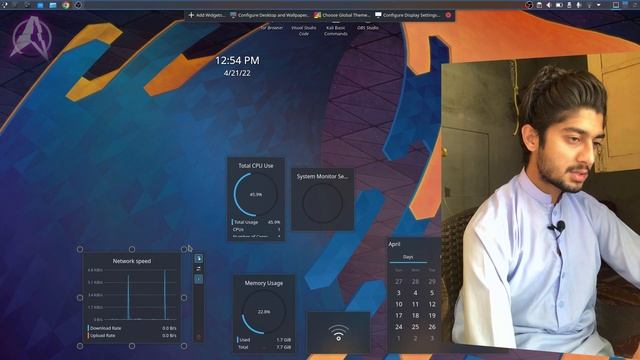
Task: Click the Upload Rate legend entry
Action: (132, 336)
